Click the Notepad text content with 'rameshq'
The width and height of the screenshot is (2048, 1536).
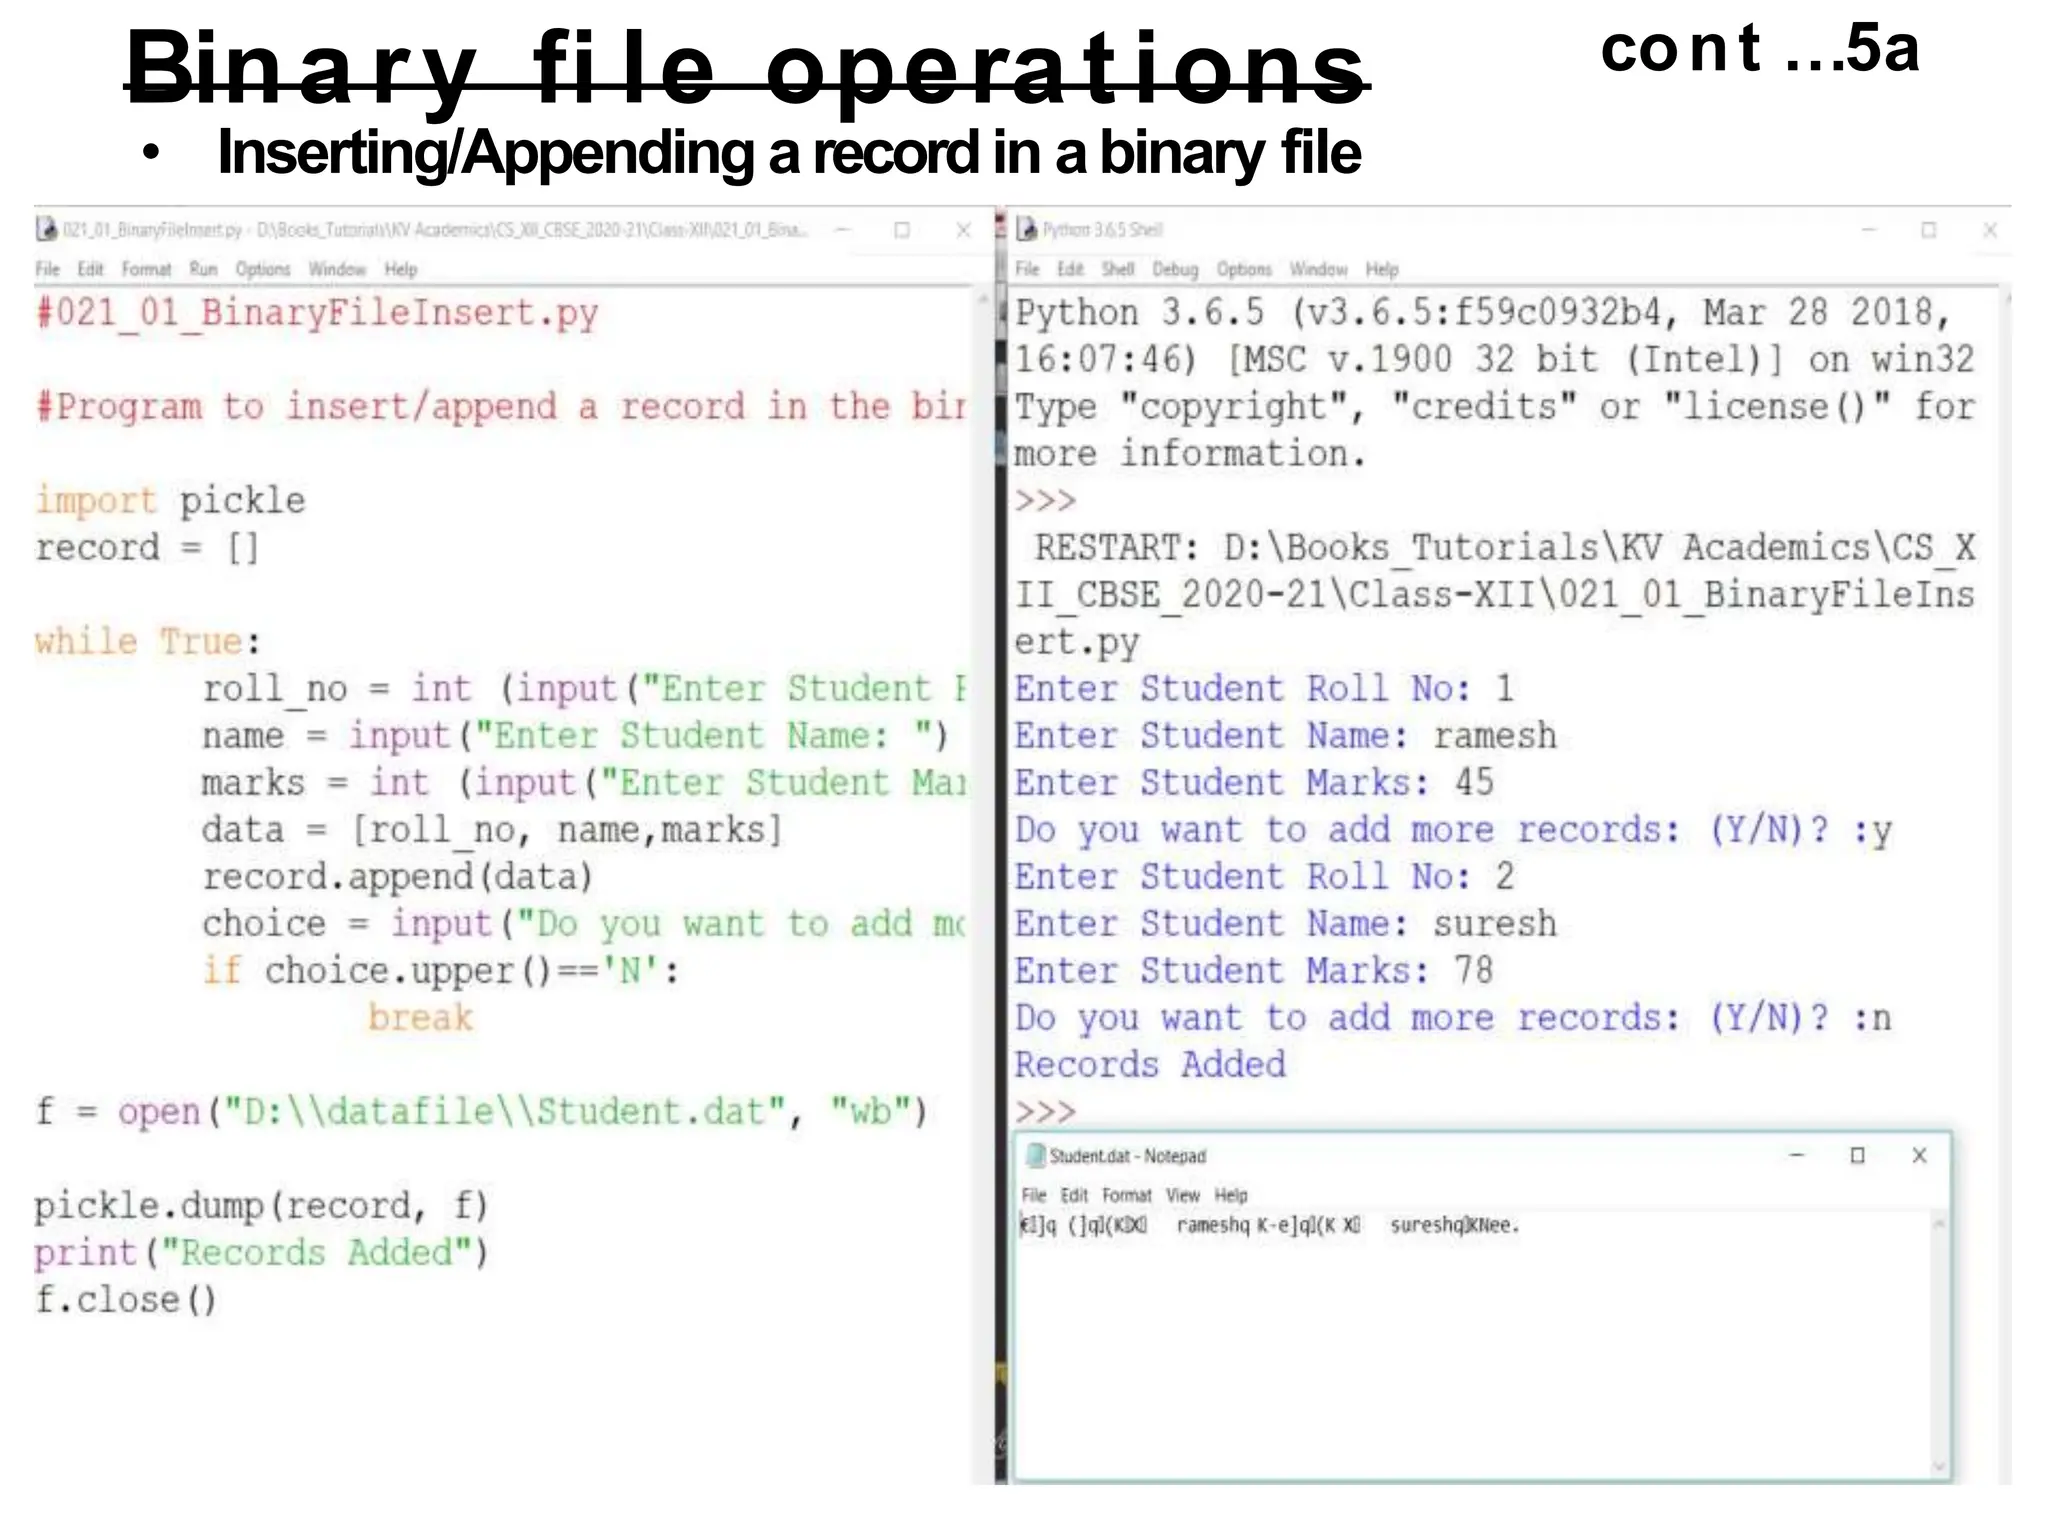(x=1269, y=1226)
